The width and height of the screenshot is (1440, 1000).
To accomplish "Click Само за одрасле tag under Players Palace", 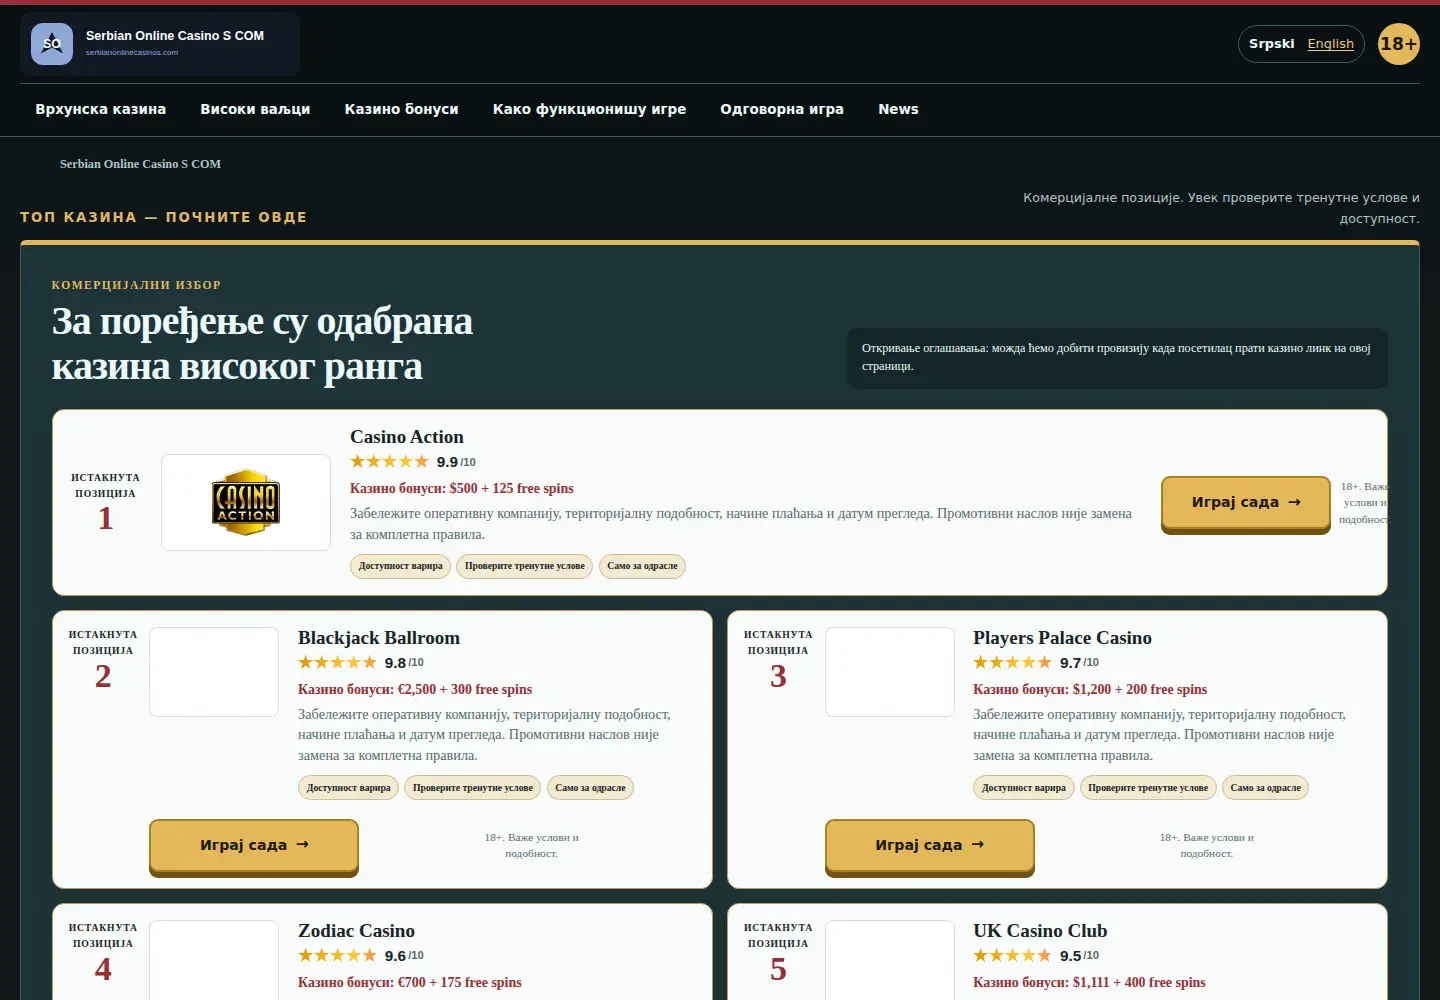I will [x=1265, y=788].
